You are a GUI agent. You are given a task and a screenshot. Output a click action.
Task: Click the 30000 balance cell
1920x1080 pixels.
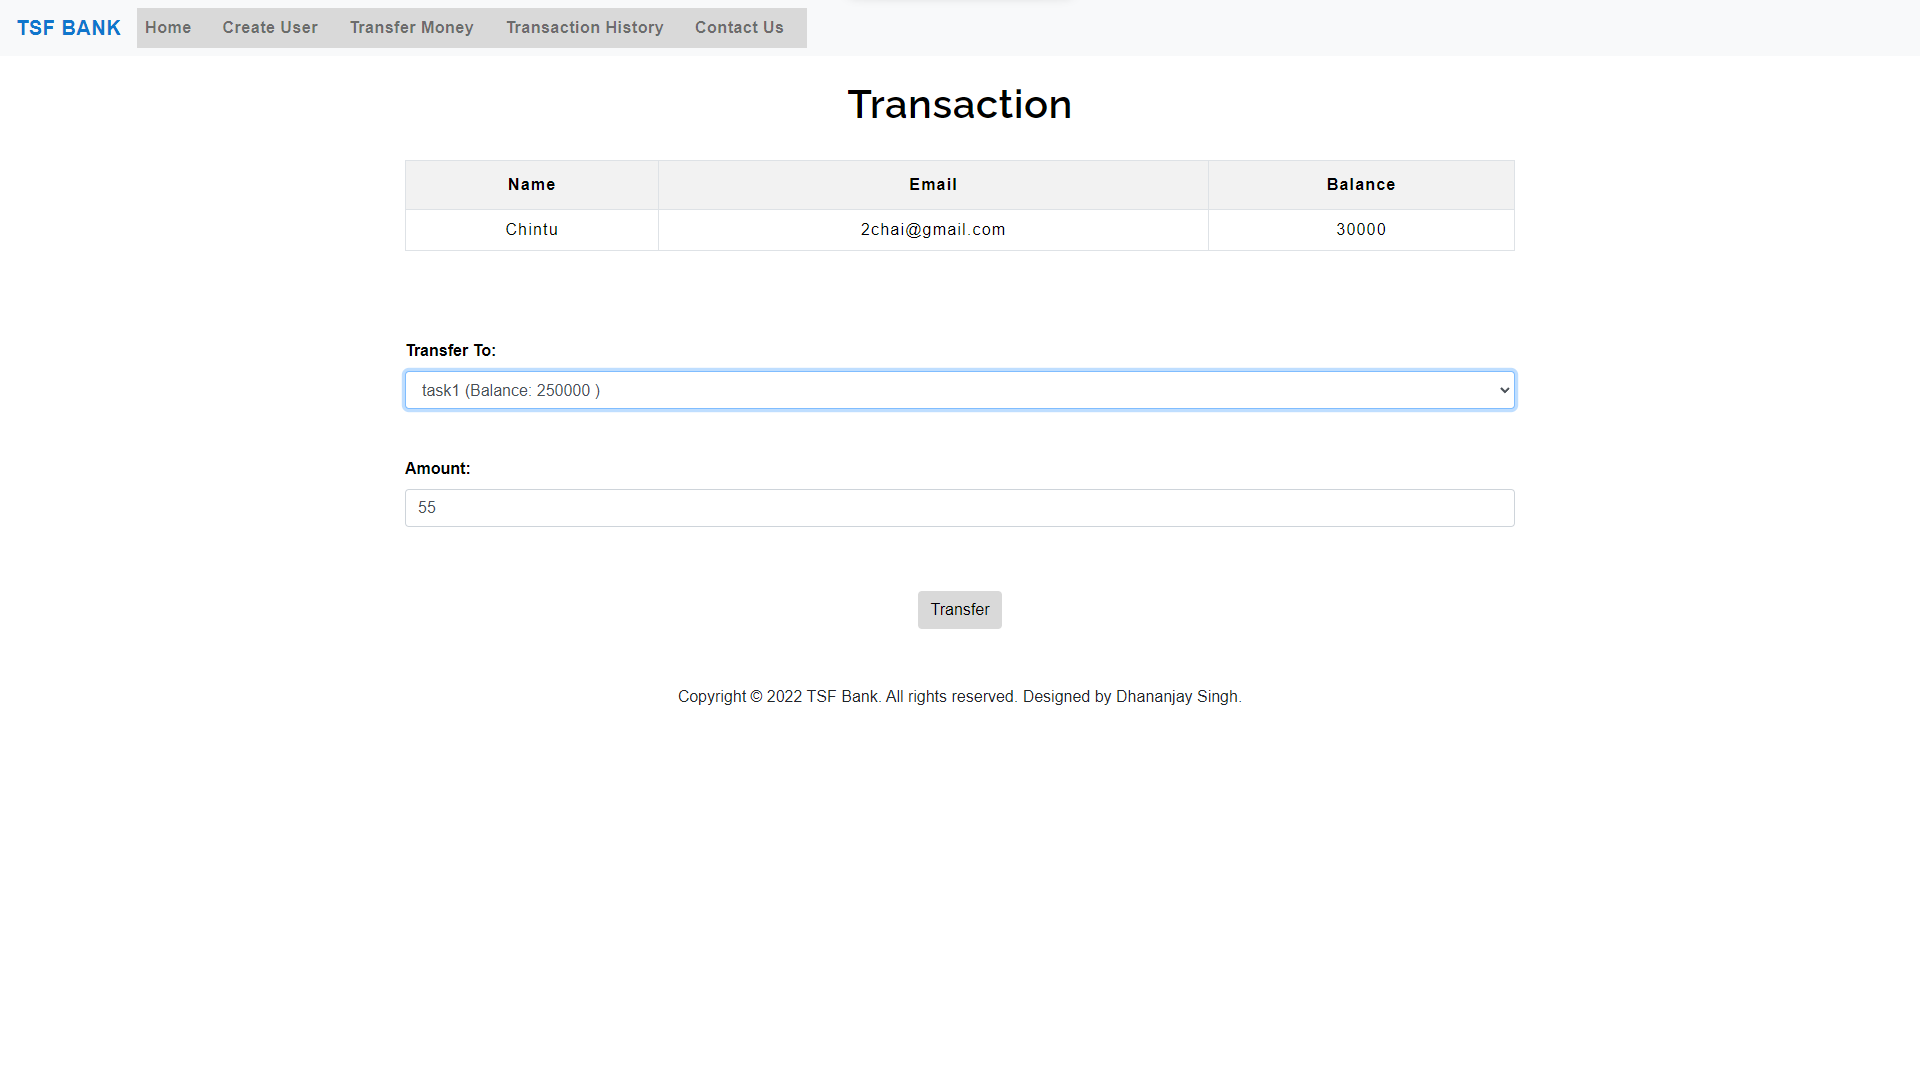point(1360,229)
